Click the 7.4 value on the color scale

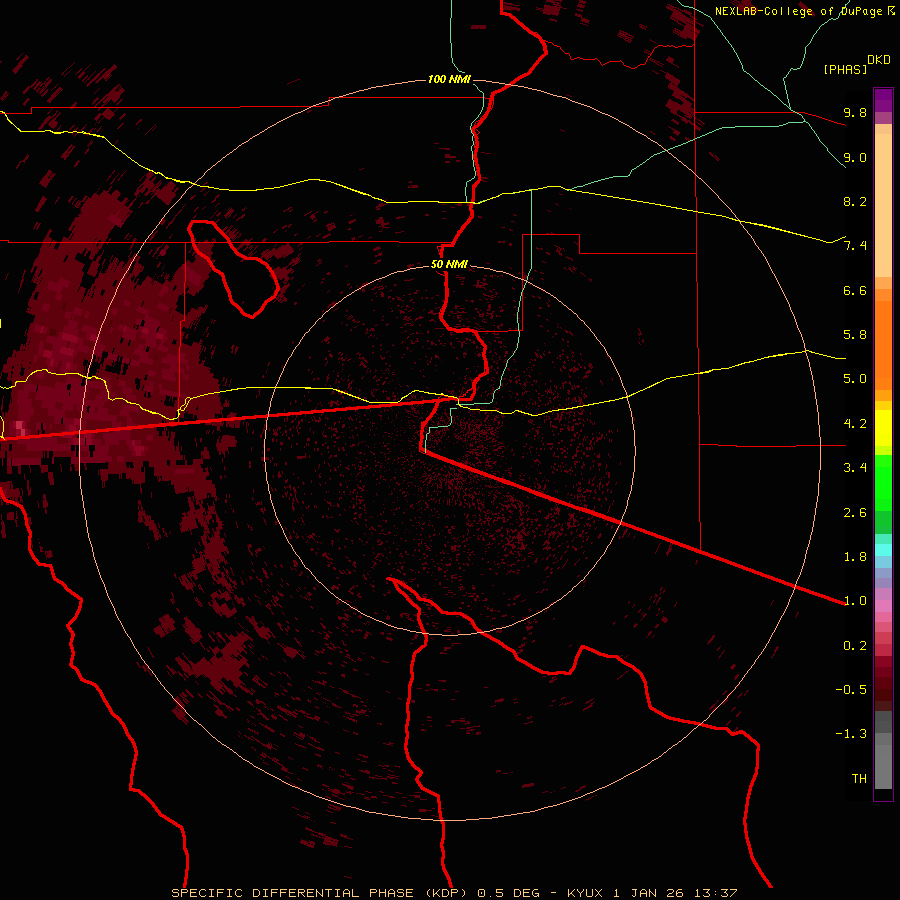(855, 246)
